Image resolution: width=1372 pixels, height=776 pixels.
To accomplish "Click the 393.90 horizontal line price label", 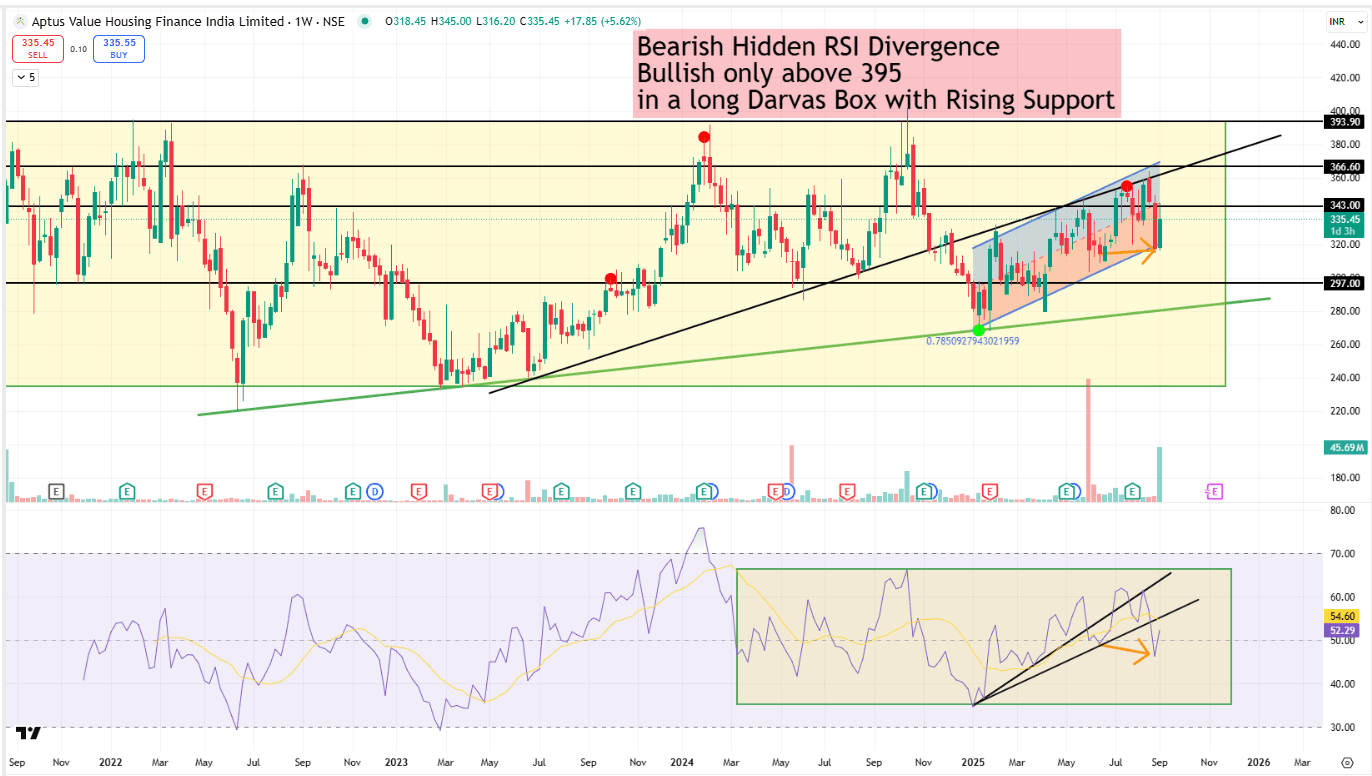I will [x=1346, y=122].
